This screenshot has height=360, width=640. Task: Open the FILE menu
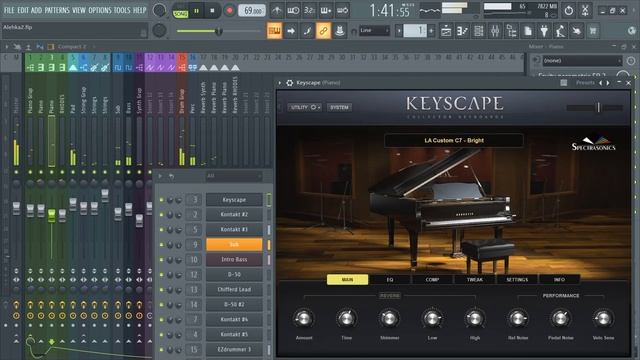click(x=9, y=10)
